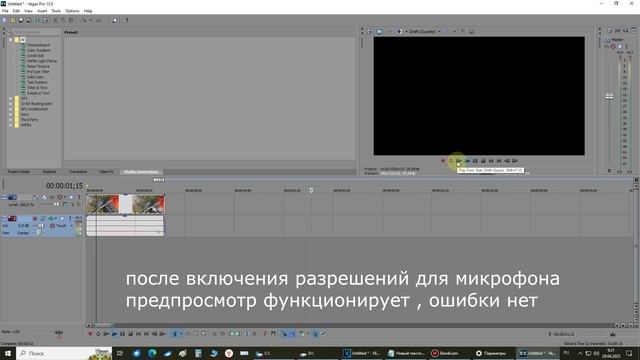Toggle Loop Playback under preview window

[x=451, y=161]
